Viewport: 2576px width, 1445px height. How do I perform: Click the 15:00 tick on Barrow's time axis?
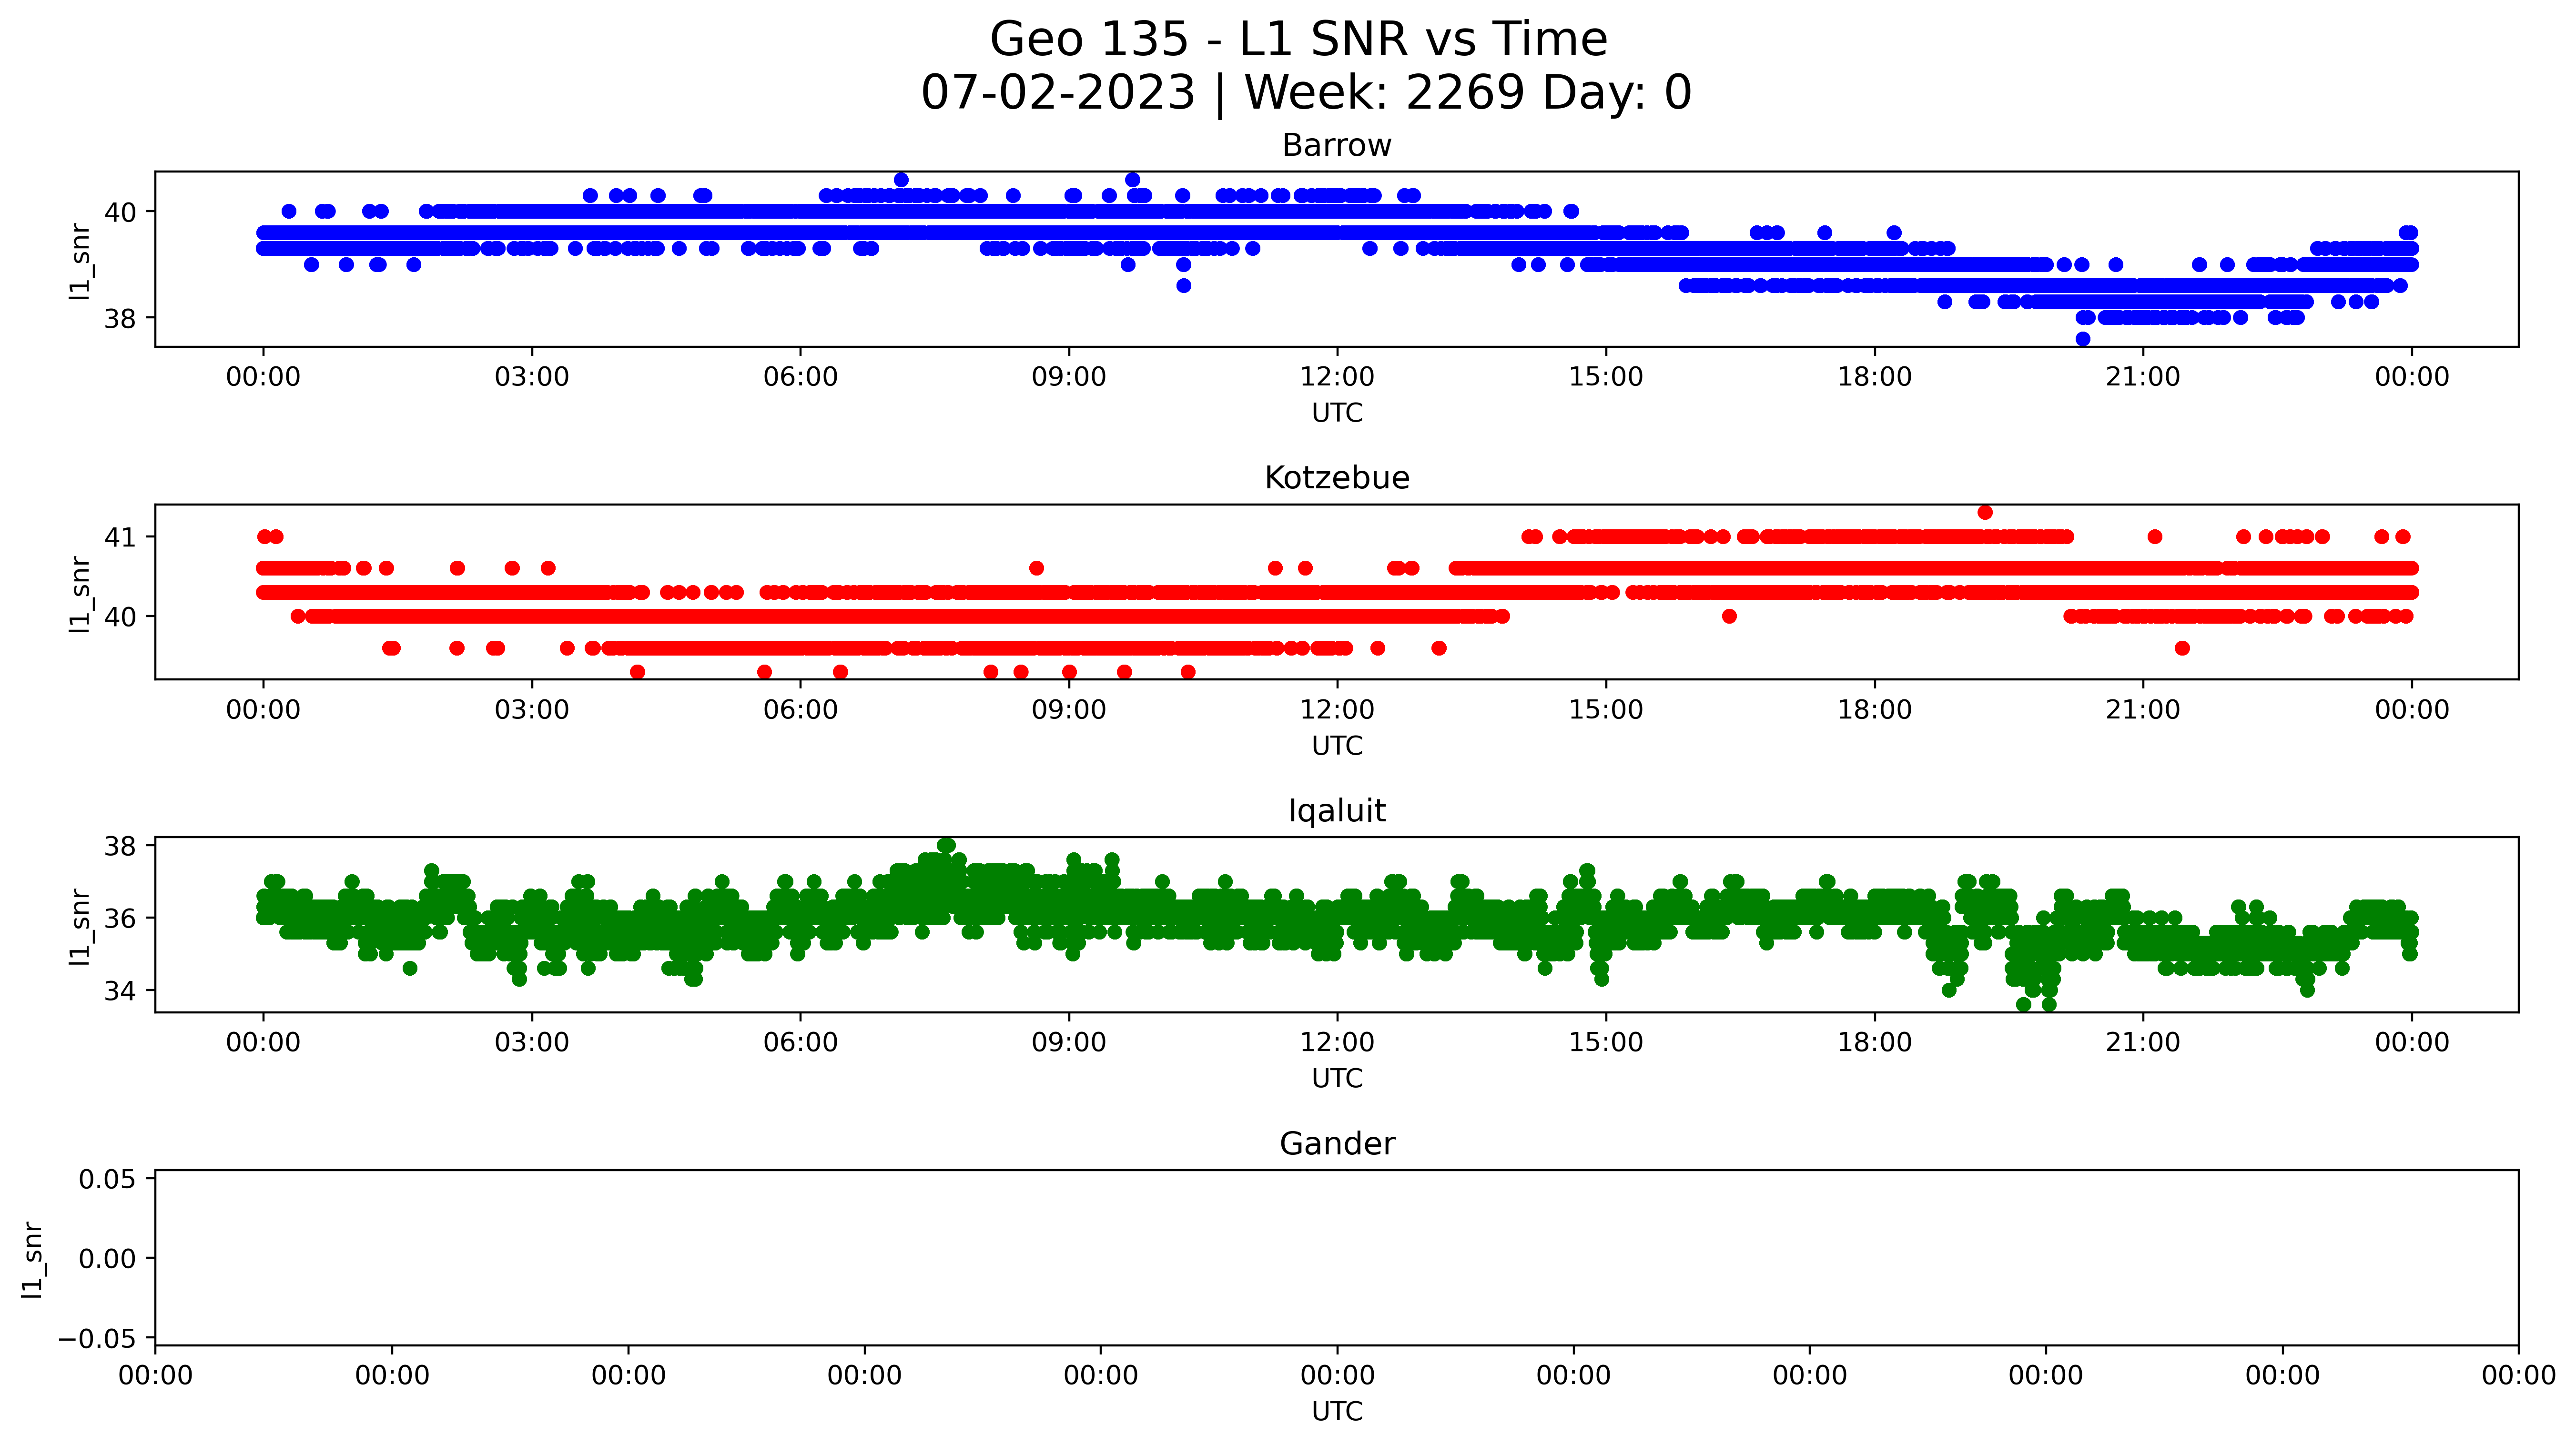(1606, 377)
